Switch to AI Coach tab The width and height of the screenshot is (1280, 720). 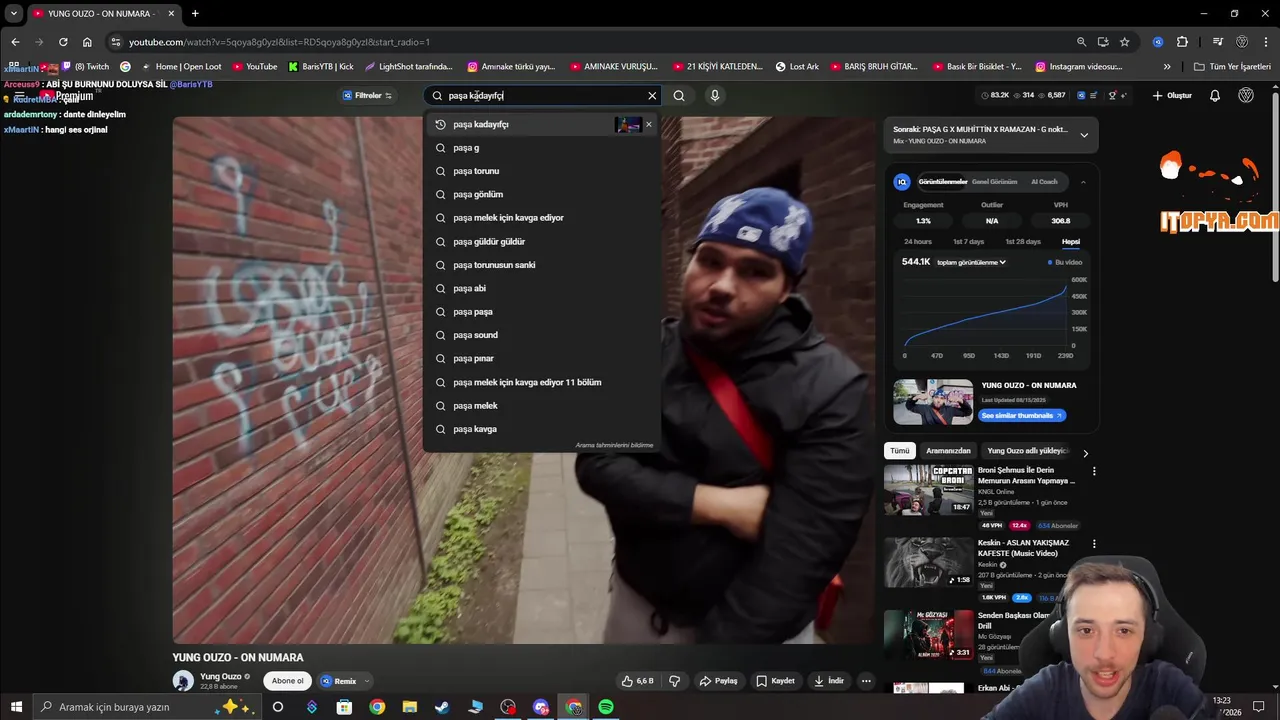(x=1044, y=182)
